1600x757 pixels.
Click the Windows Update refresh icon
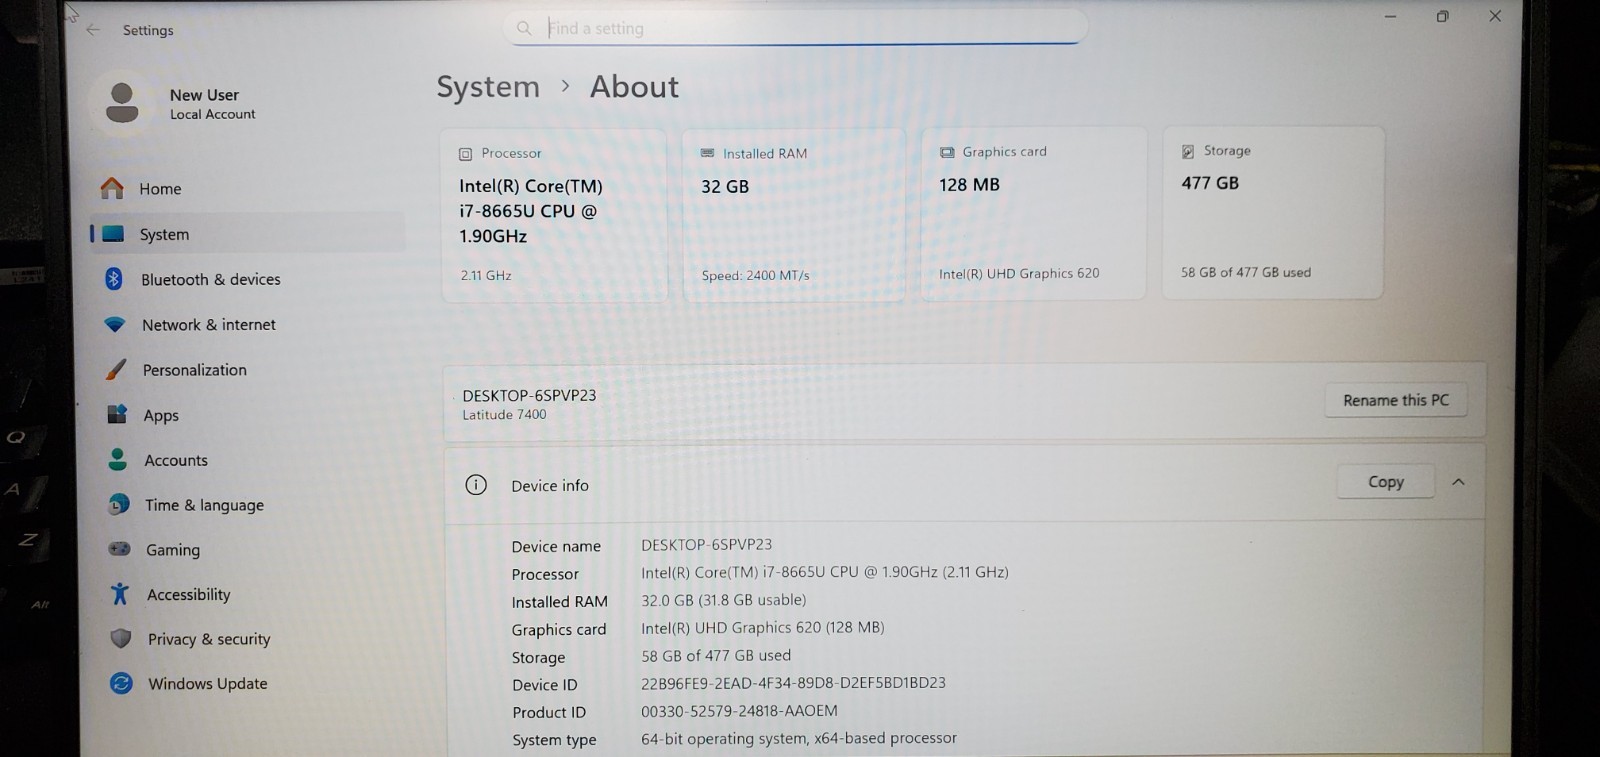[x=121, y=683]
